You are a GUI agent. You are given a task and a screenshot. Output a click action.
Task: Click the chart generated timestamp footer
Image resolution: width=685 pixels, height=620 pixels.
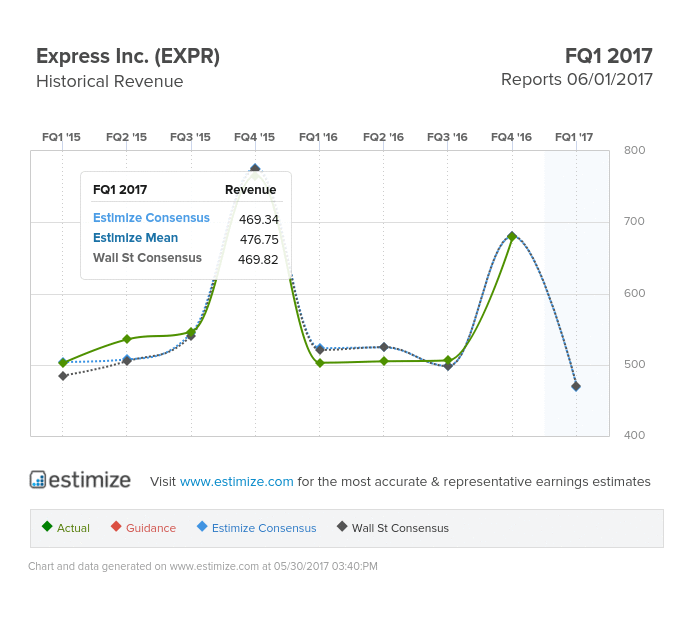pyautogui.click(x=203, y=566)
